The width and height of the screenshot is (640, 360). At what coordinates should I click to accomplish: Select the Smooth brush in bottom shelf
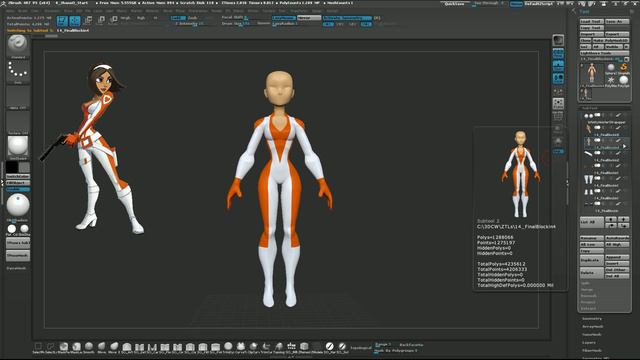pyautogui.click(x=89, y=347)
